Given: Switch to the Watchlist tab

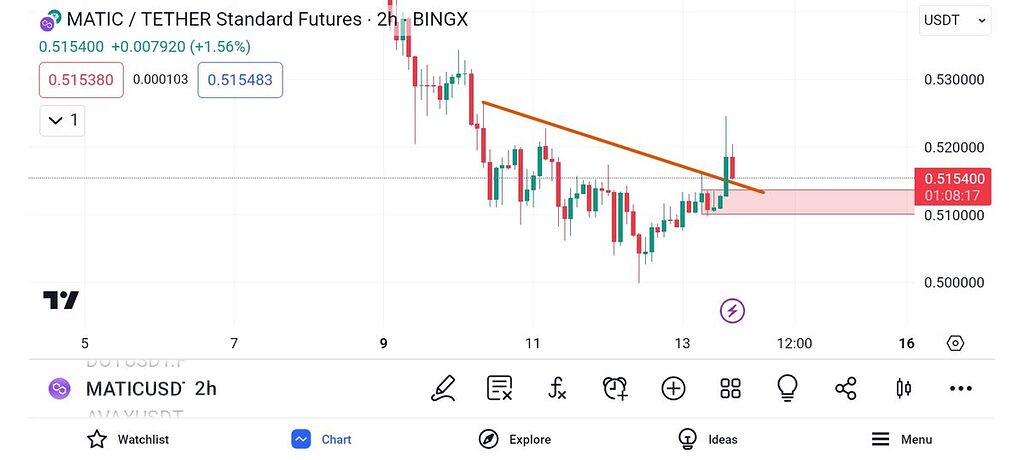Looking at the screenshot, I should click(x=128, y=439).
